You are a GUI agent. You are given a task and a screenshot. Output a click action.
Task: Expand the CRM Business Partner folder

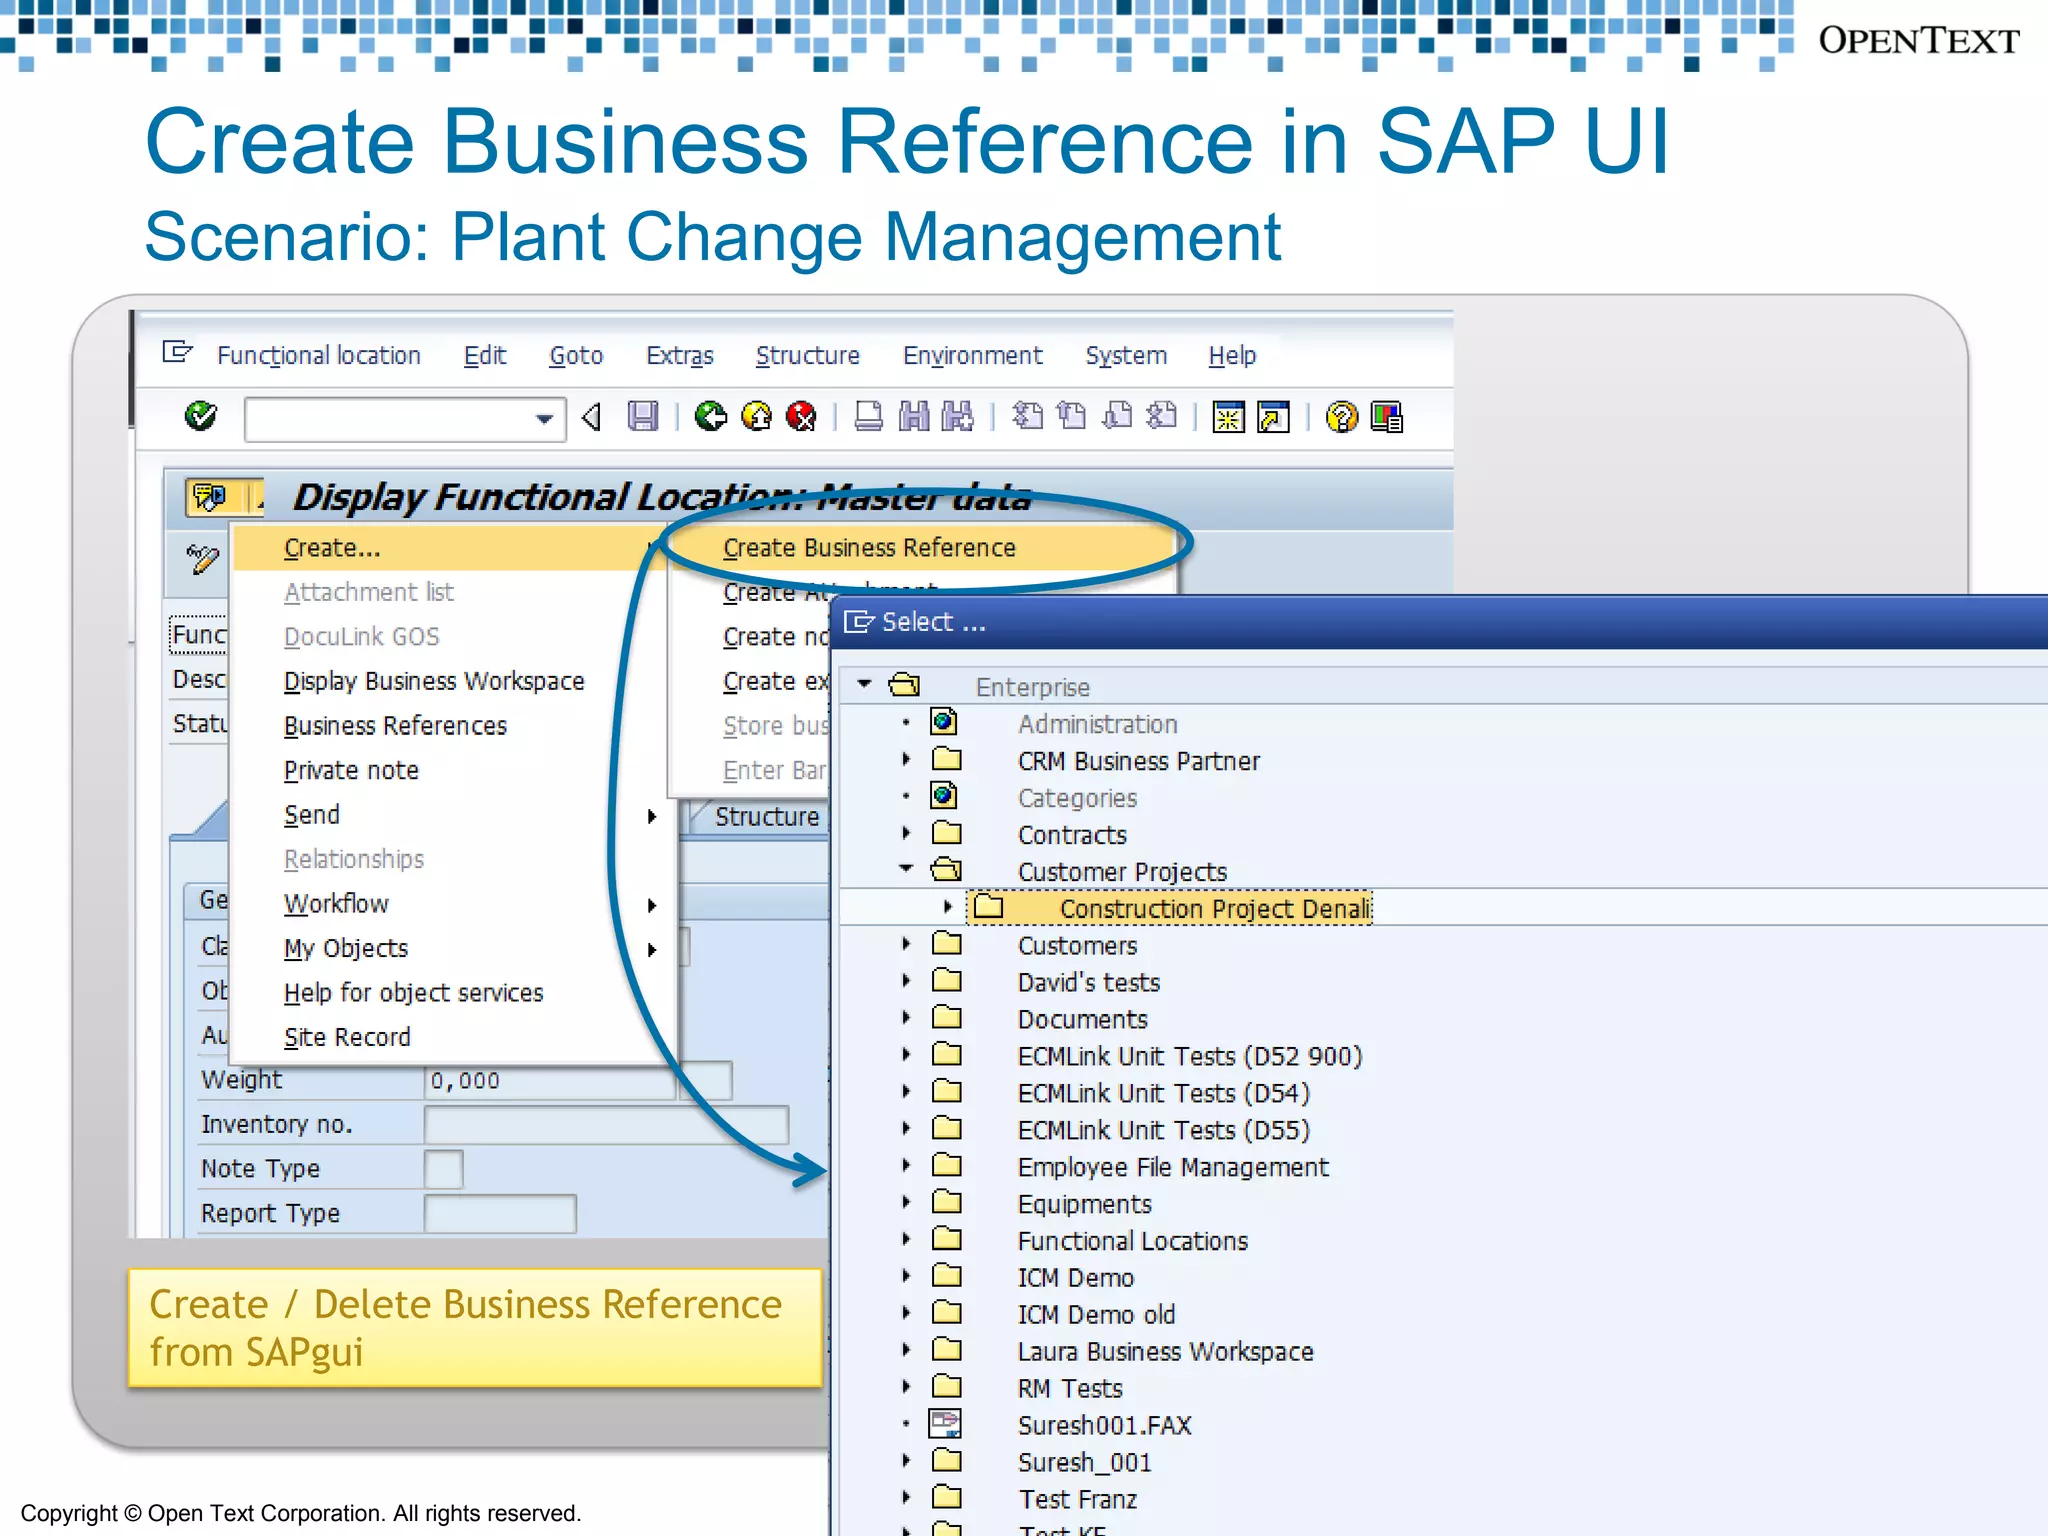[907, 759]
